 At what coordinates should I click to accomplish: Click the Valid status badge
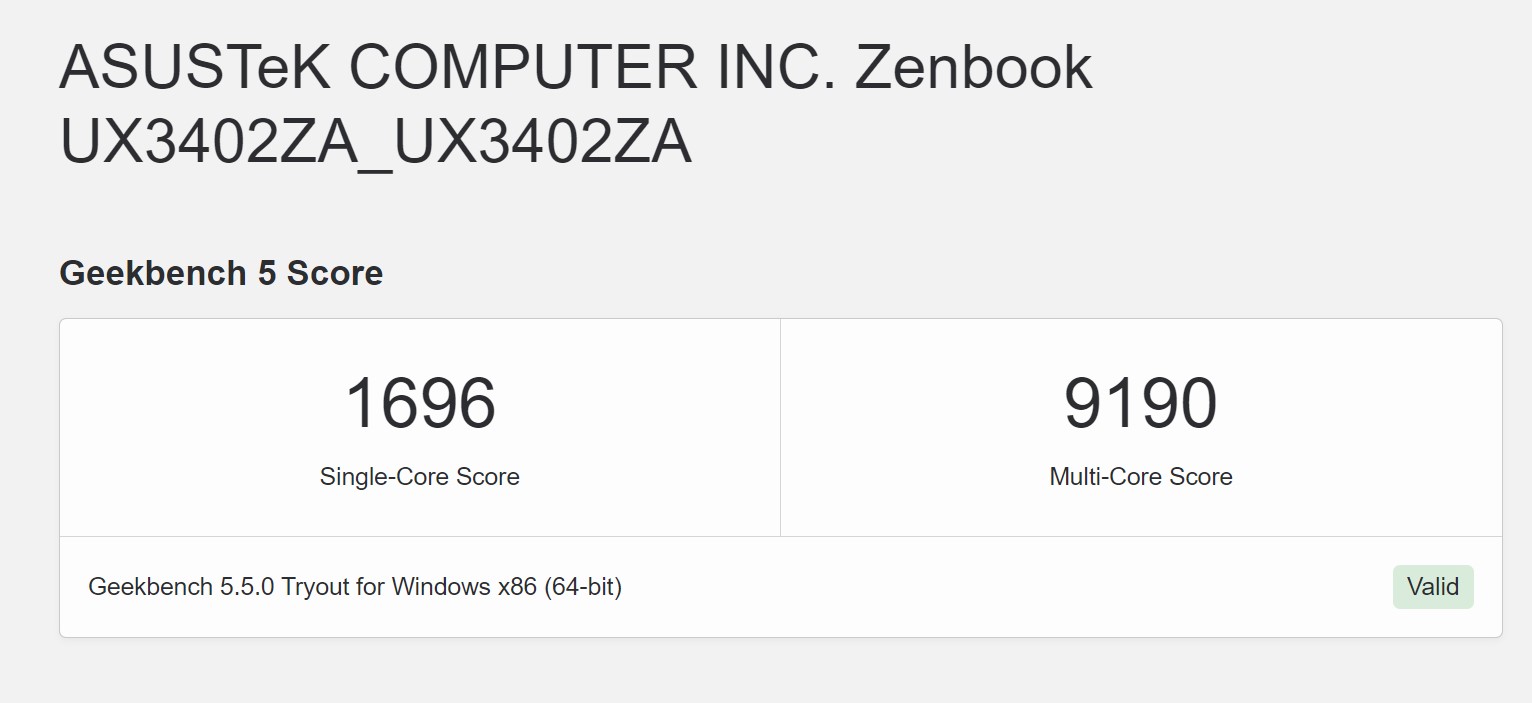(x=1433, y=587)
